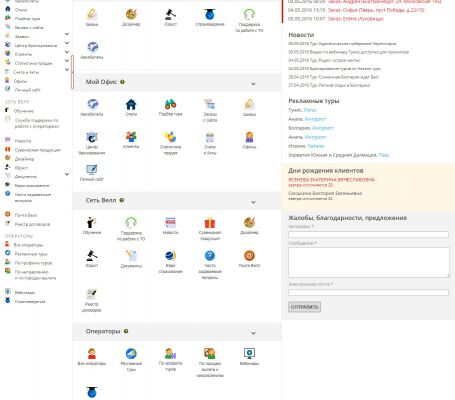455x400 pixels.
Task: Open Дизайнер palette icon in Сеть Велл section
Action: click(x=249, y=223)
